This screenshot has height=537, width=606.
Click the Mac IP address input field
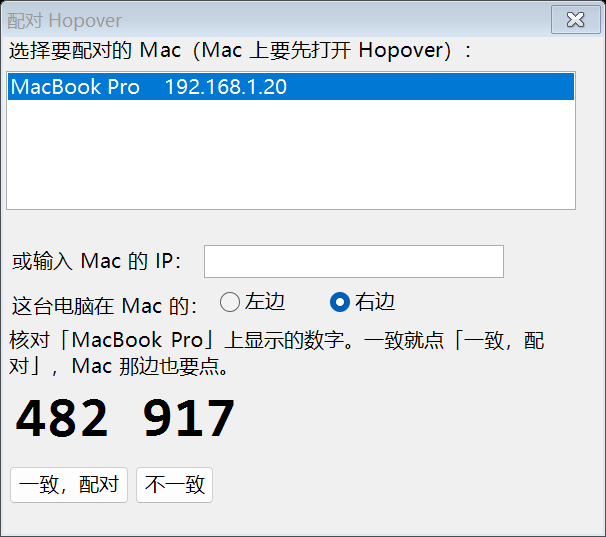pyautogui.click(x=354, y=261)
